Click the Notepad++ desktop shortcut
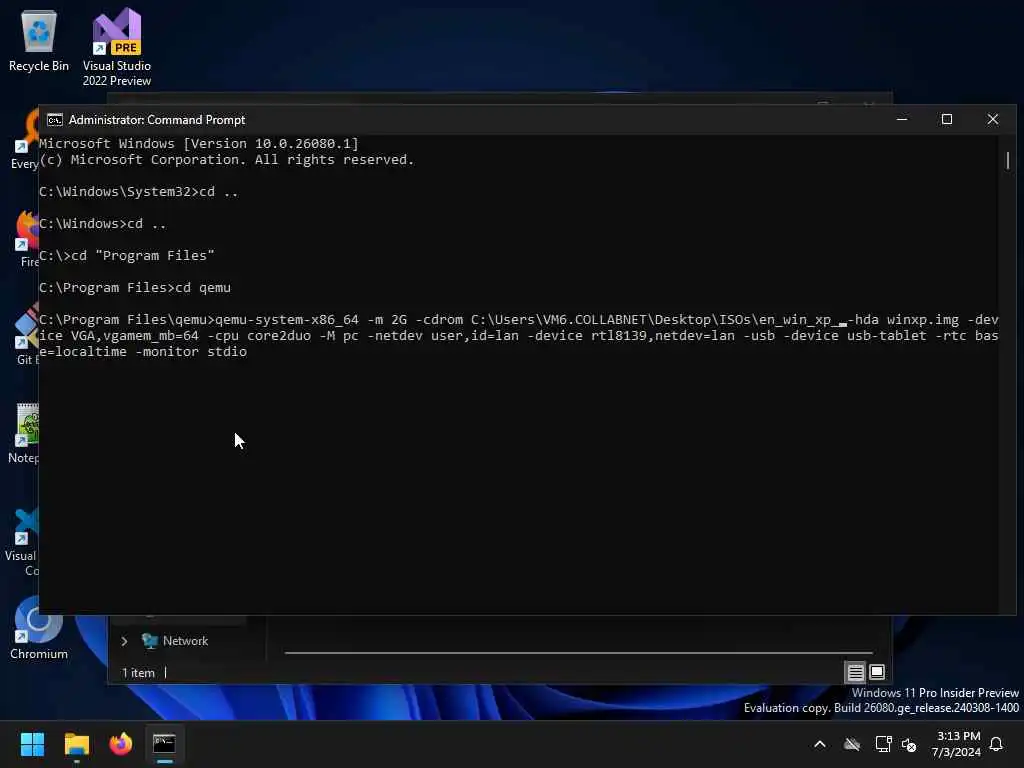Image resolution: width=1024 pixels, height=768 pixels. point(24,433)
